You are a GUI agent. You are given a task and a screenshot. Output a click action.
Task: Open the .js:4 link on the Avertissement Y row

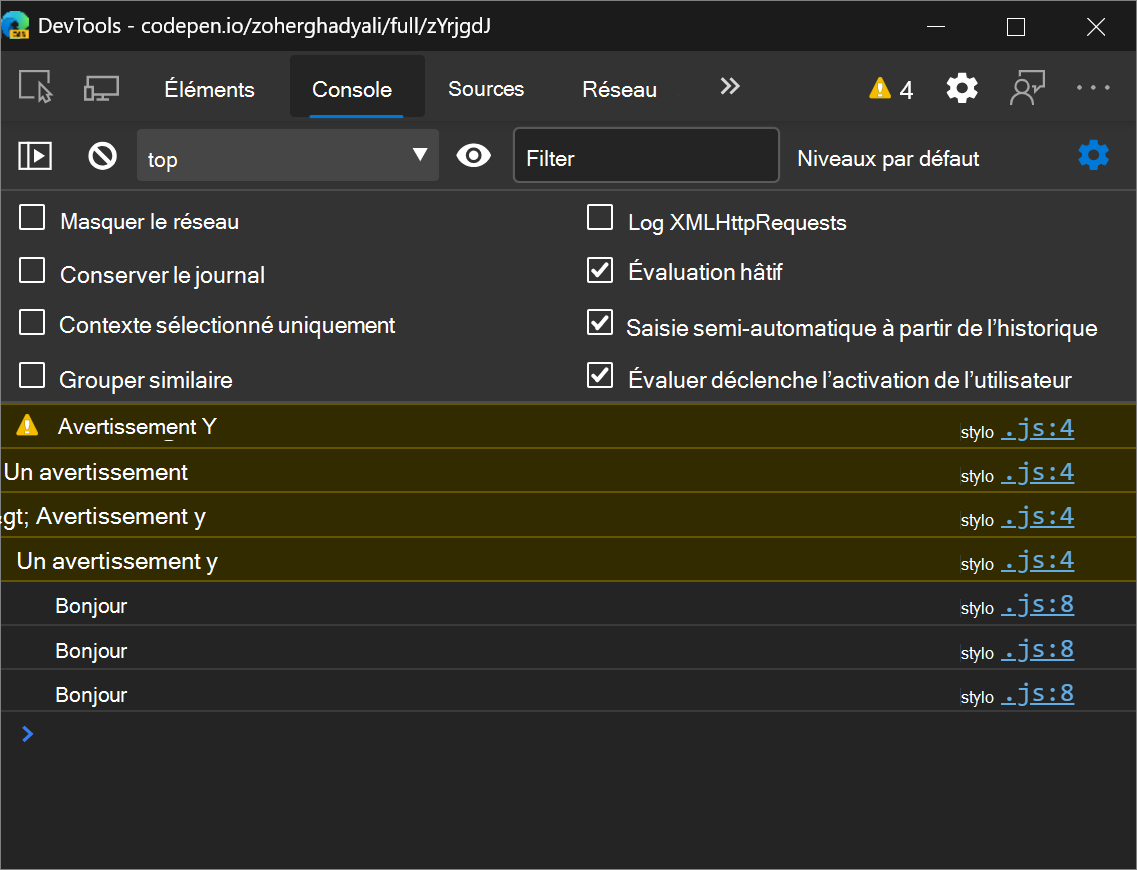1037,428
